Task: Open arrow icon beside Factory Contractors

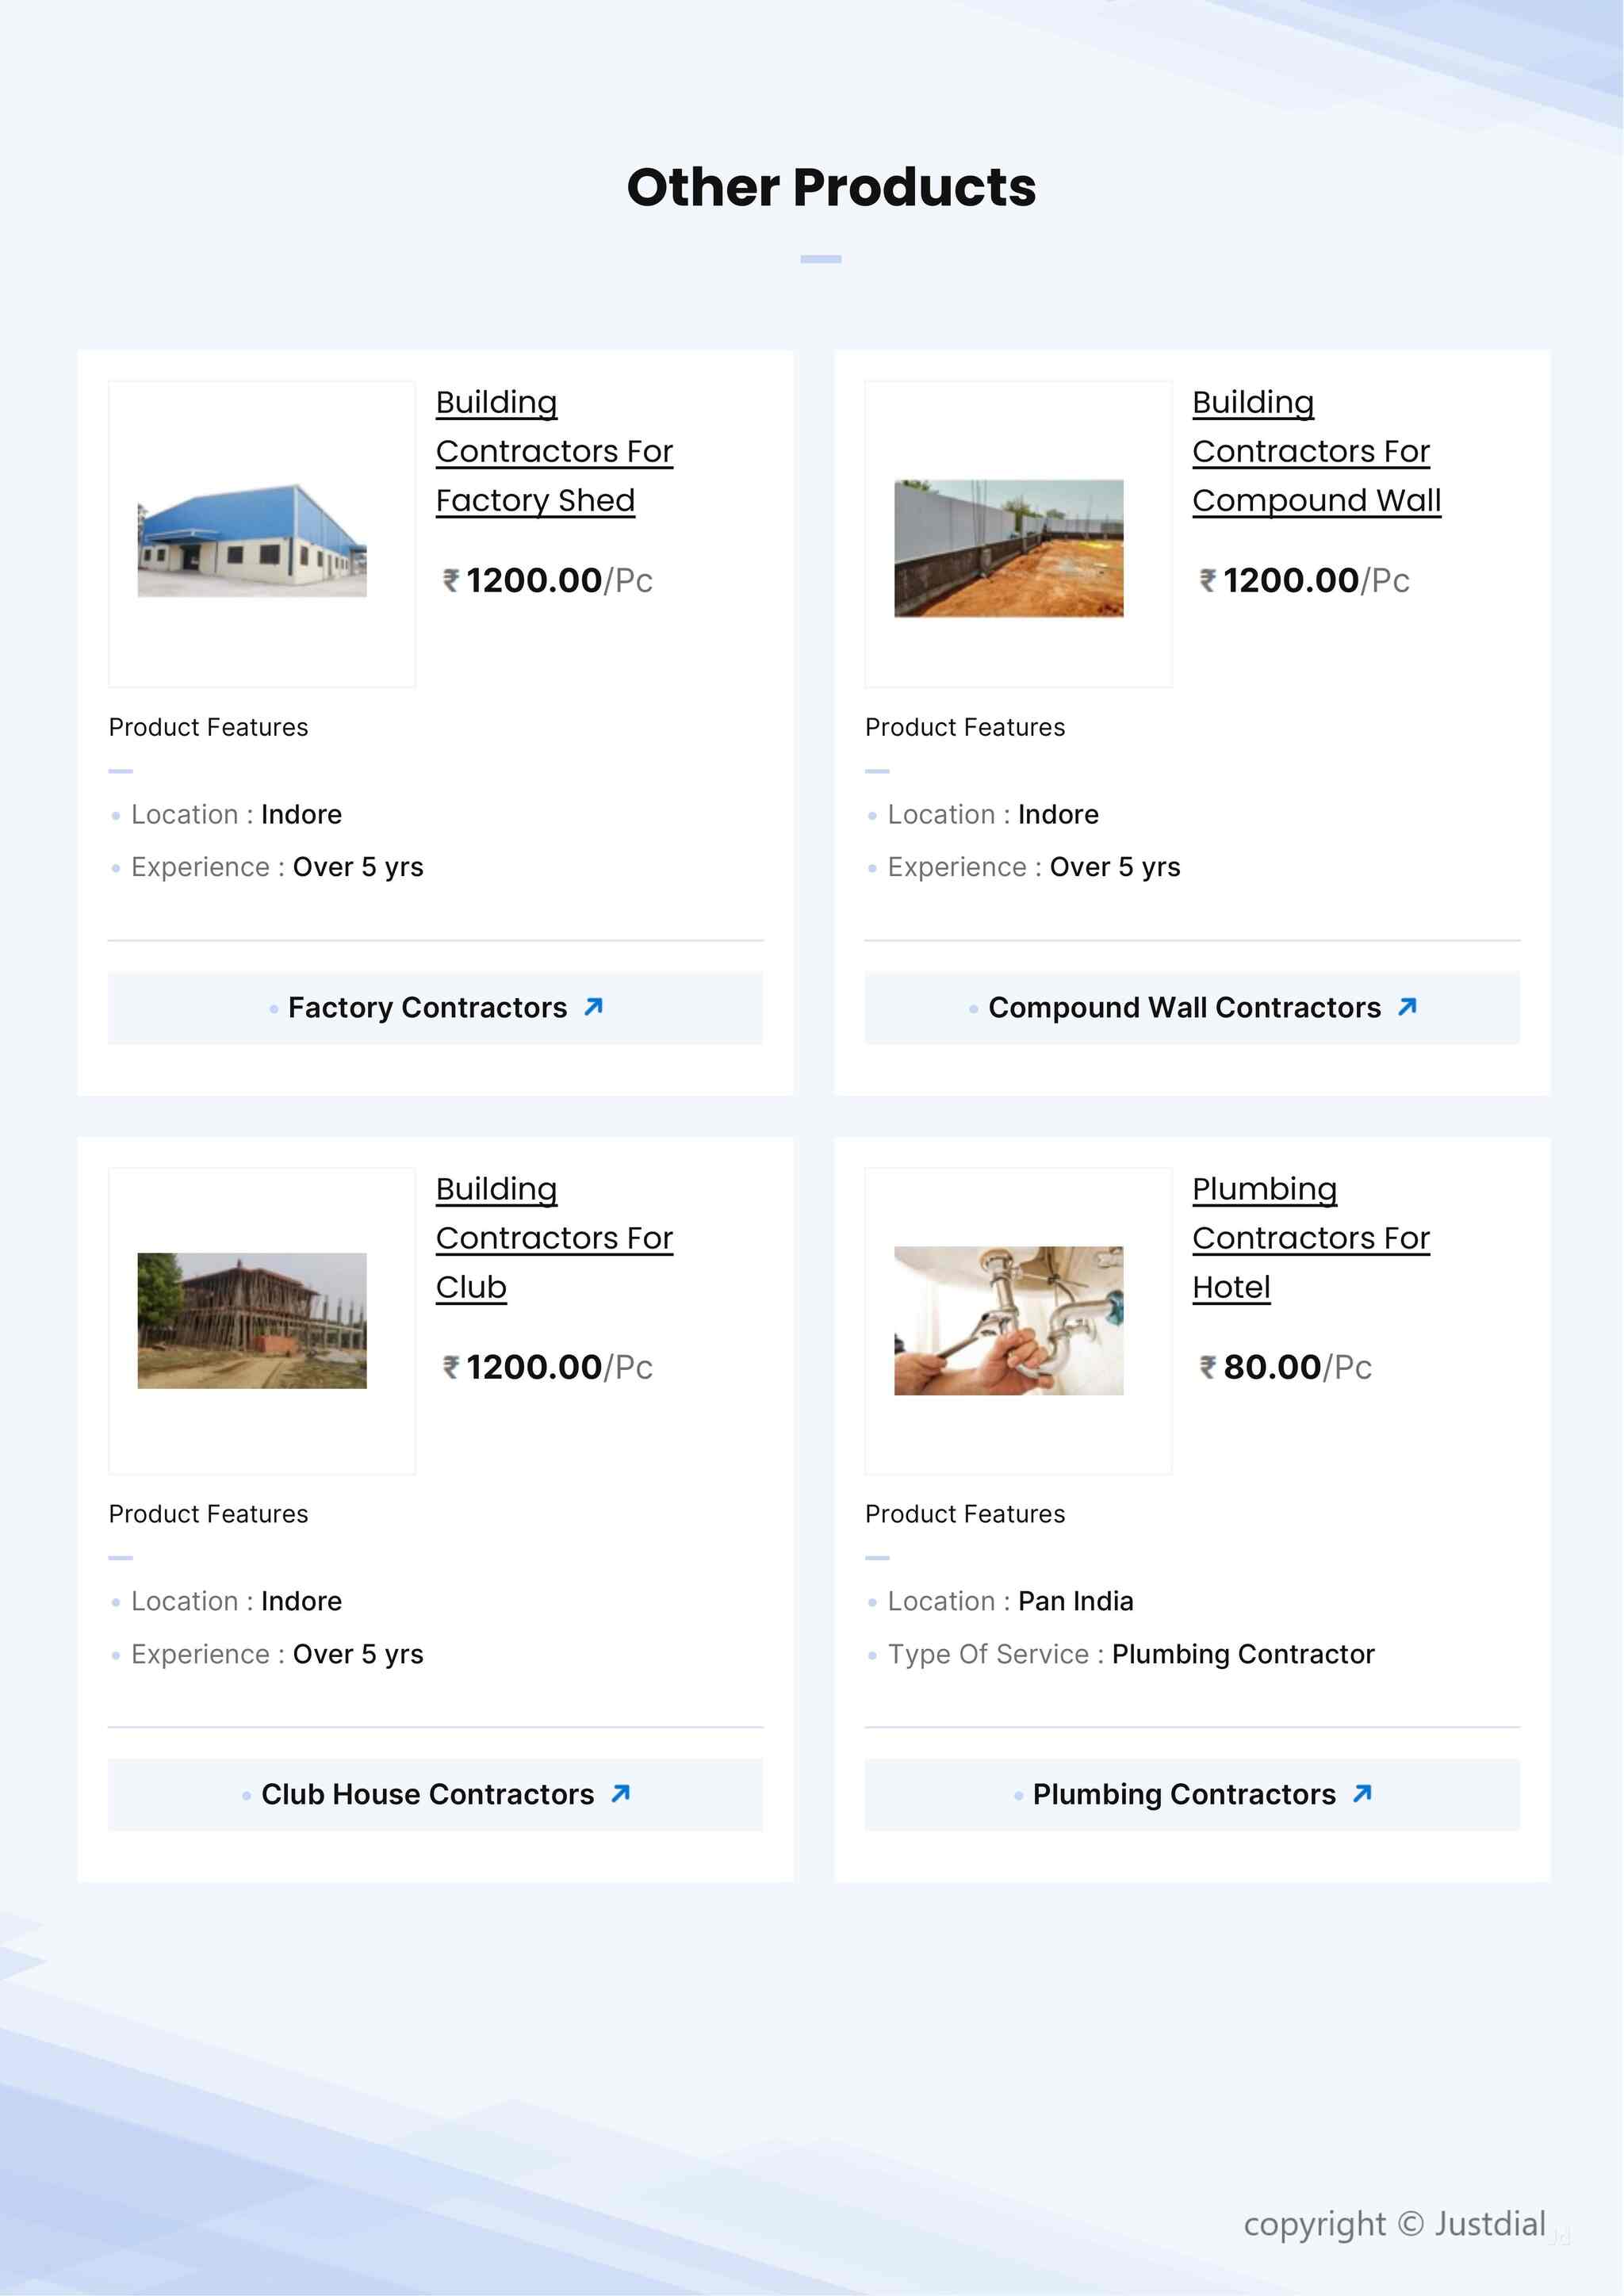Action: point(593,1006)
